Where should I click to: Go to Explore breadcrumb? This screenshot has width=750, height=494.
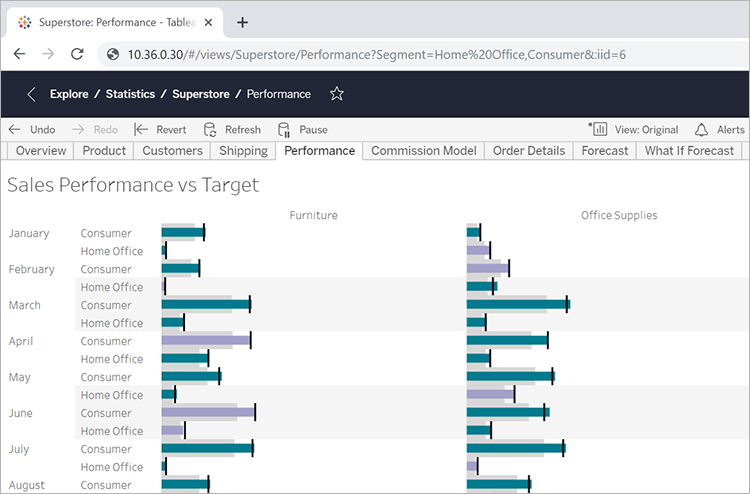[69, 94]
